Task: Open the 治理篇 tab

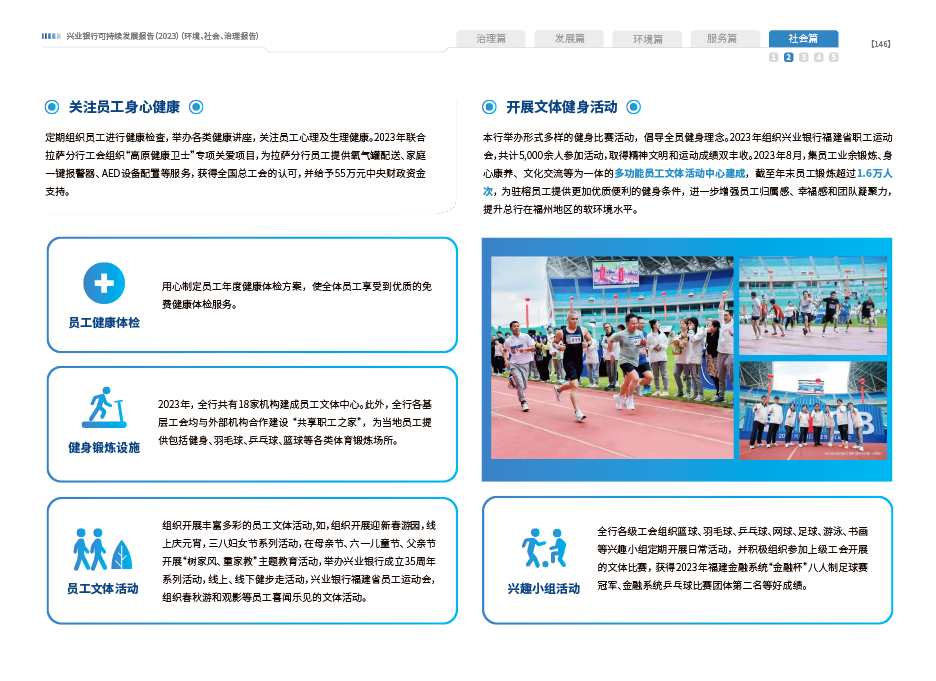Action: (491, 39)
